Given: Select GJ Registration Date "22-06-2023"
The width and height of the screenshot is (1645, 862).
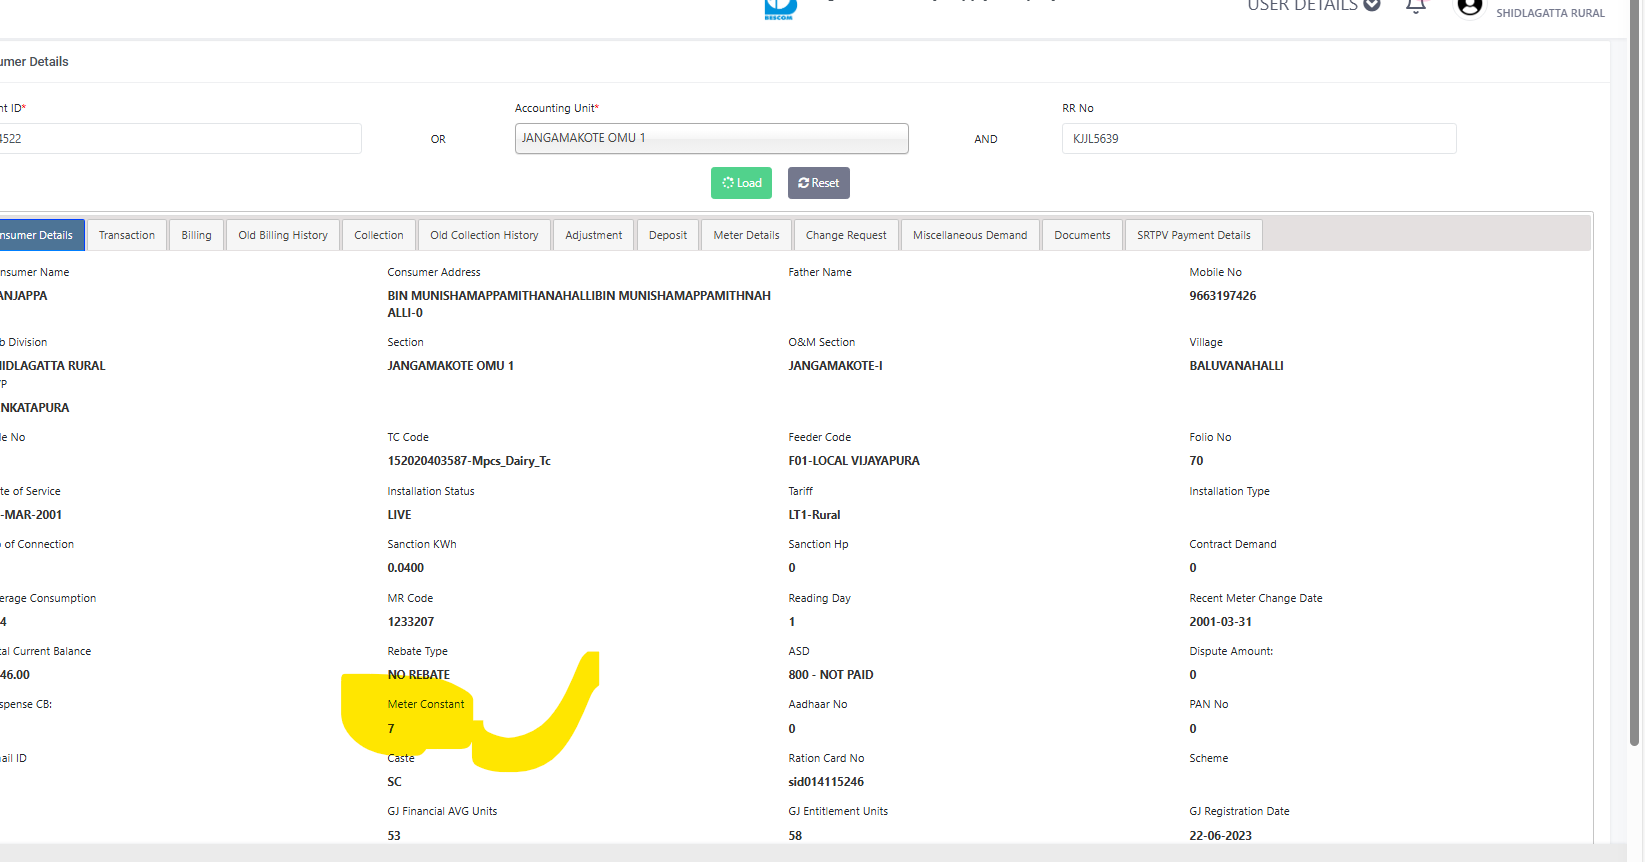Looking at the screenshot, I should (x=1221, y=836).
